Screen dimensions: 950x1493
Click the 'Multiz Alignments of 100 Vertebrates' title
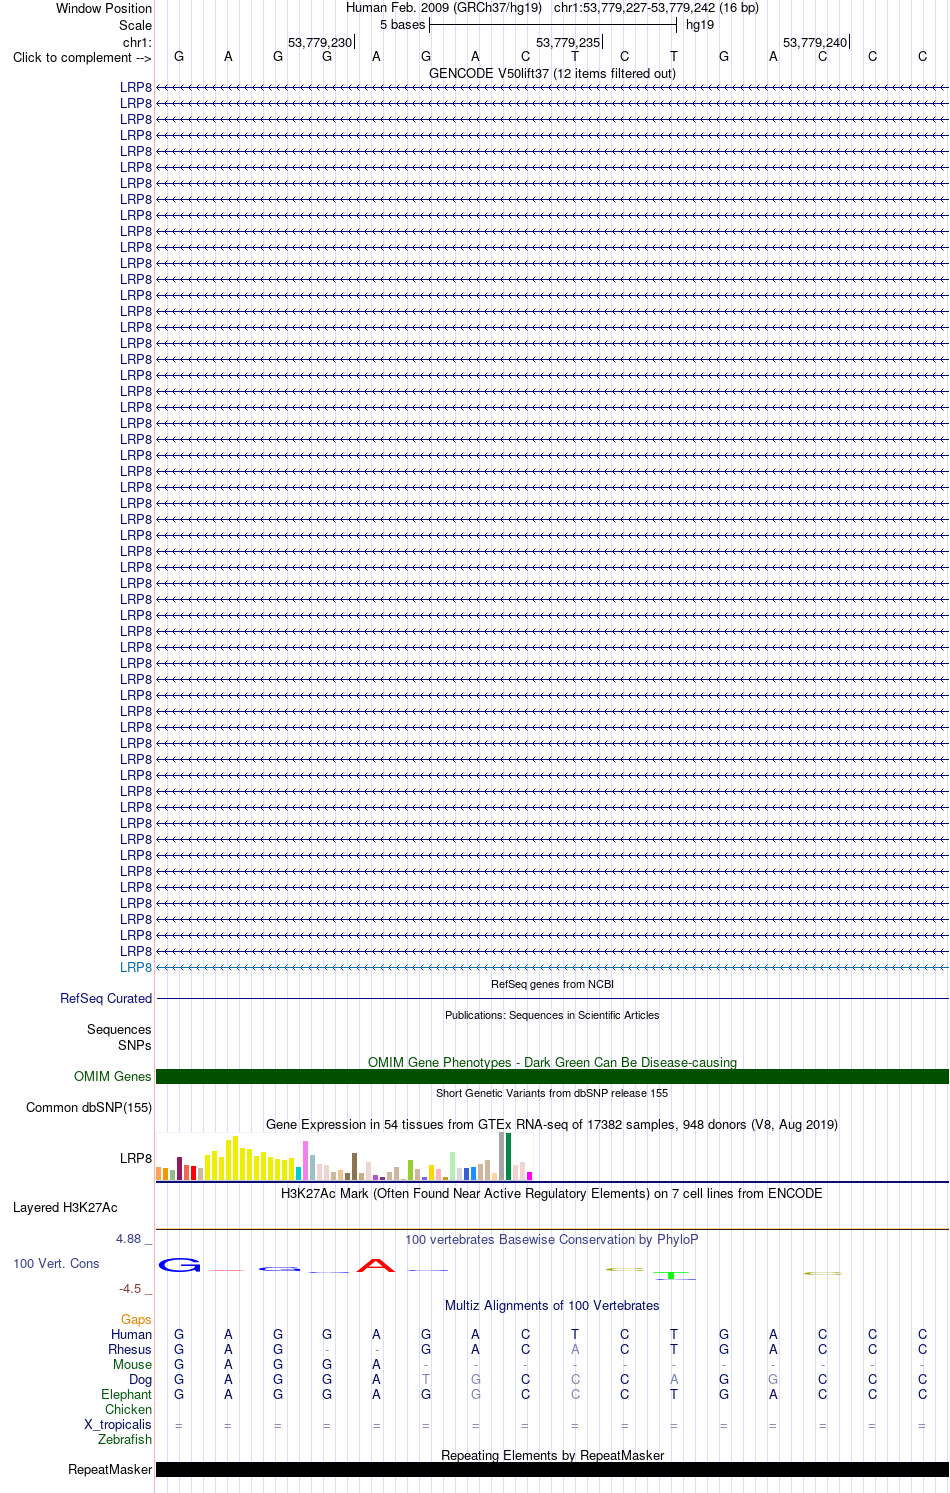552,1305
